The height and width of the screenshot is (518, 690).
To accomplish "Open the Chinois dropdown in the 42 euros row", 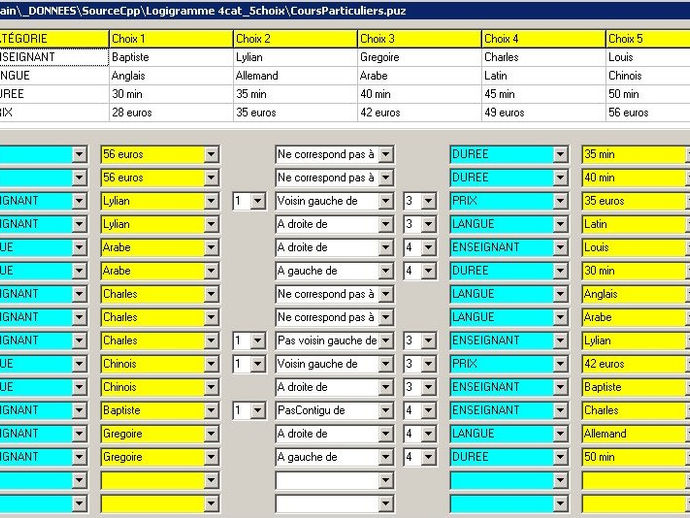I will tap(212, 364).
